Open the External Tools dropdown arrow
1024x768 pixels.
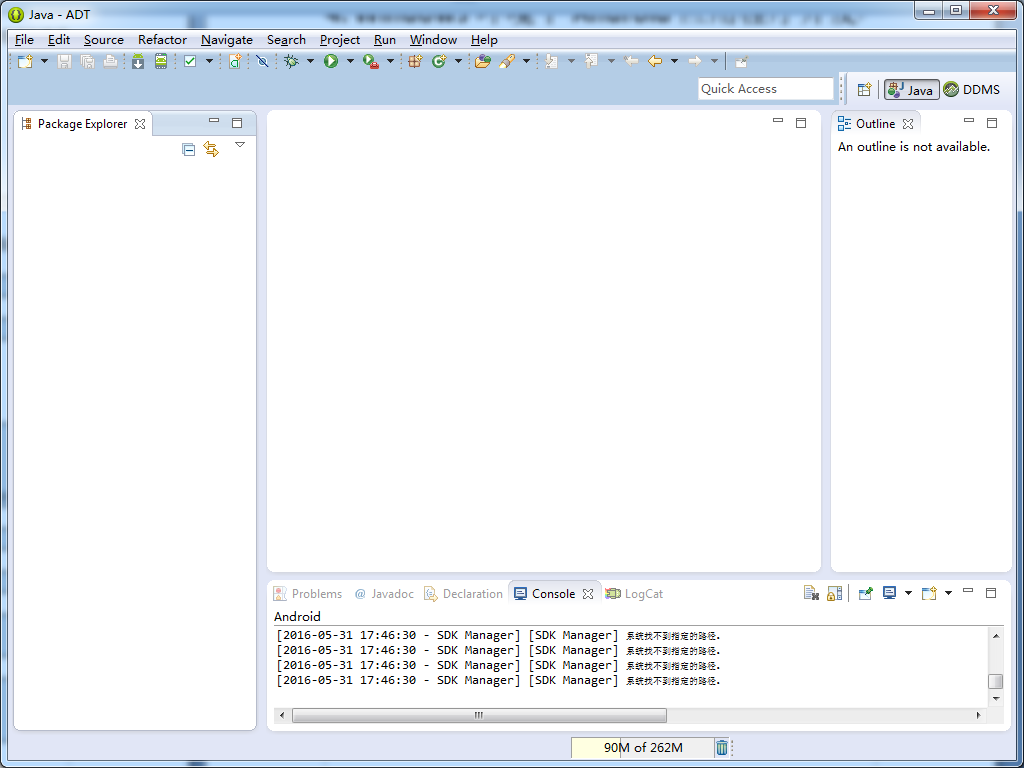(x=391, y=61)
